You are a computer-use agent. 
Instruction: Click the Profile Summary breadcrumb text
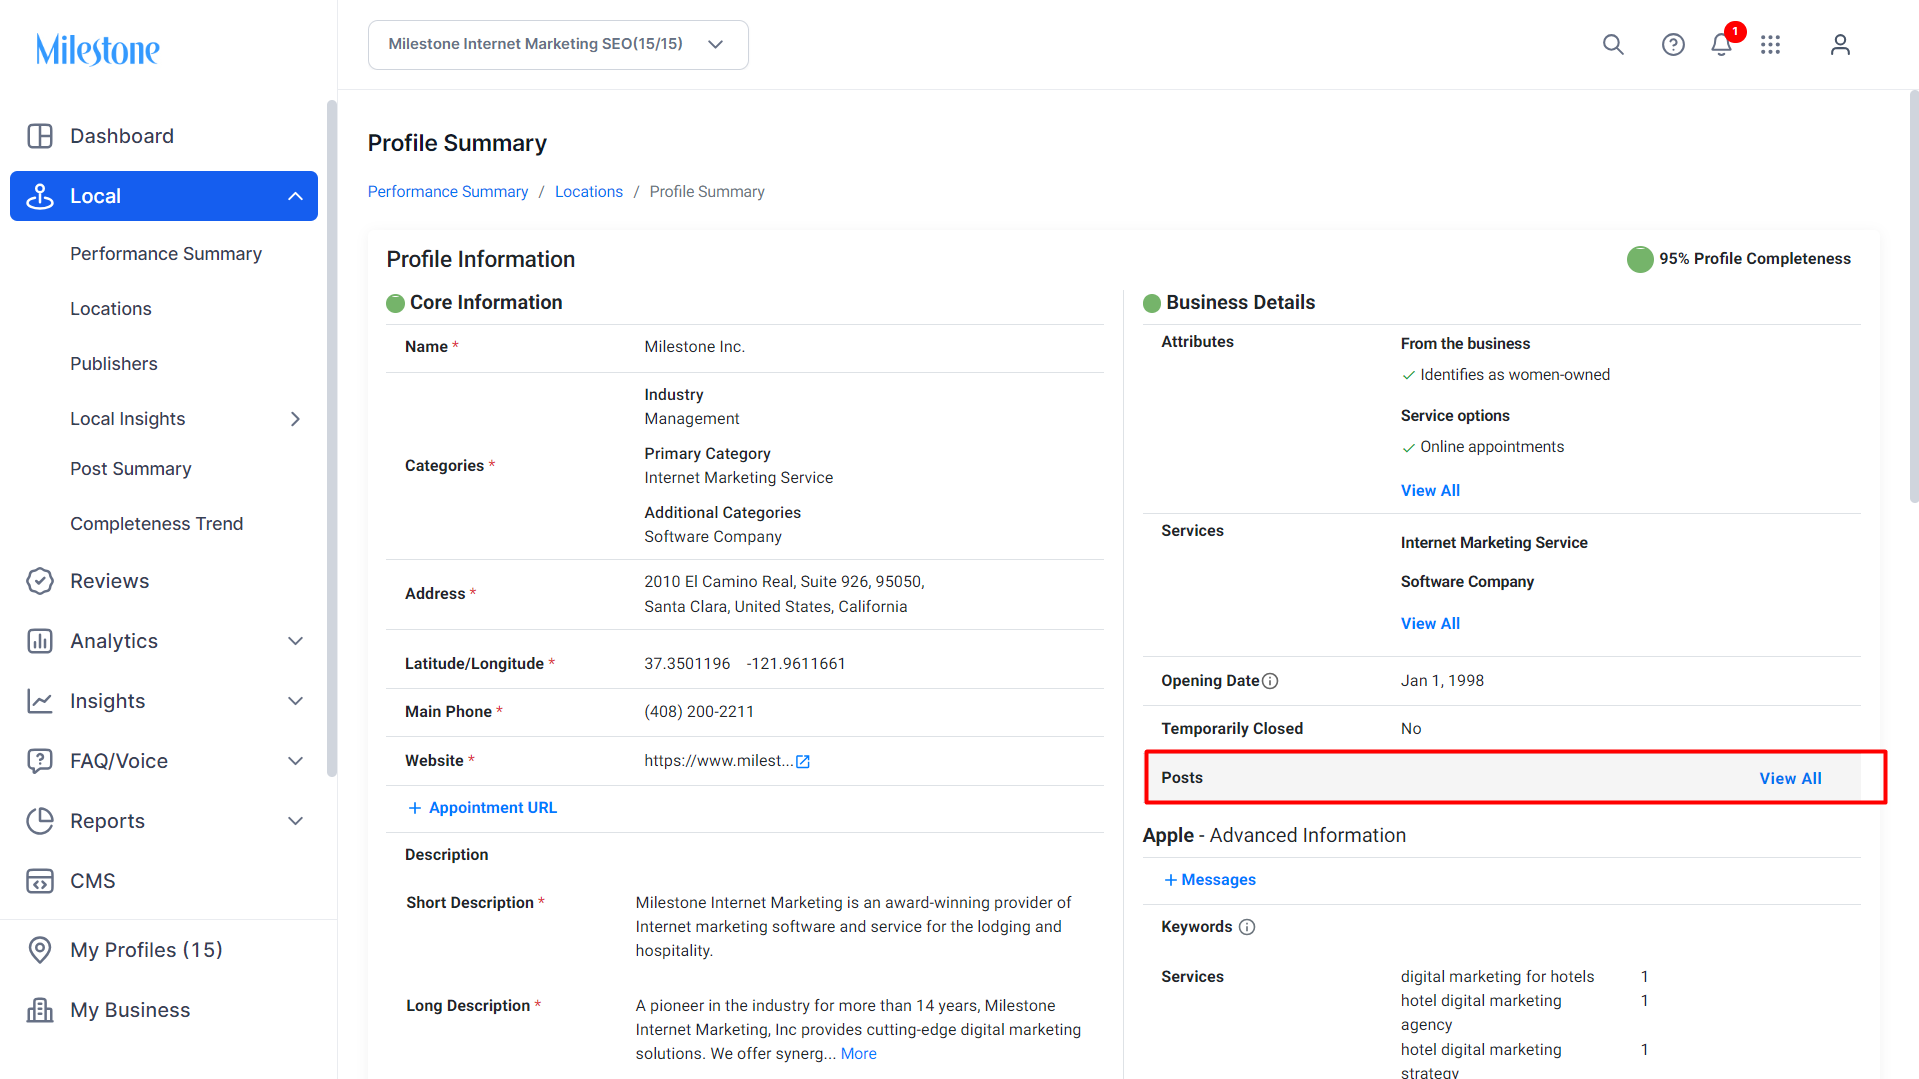pyautogui.click(x=707, y=192)
